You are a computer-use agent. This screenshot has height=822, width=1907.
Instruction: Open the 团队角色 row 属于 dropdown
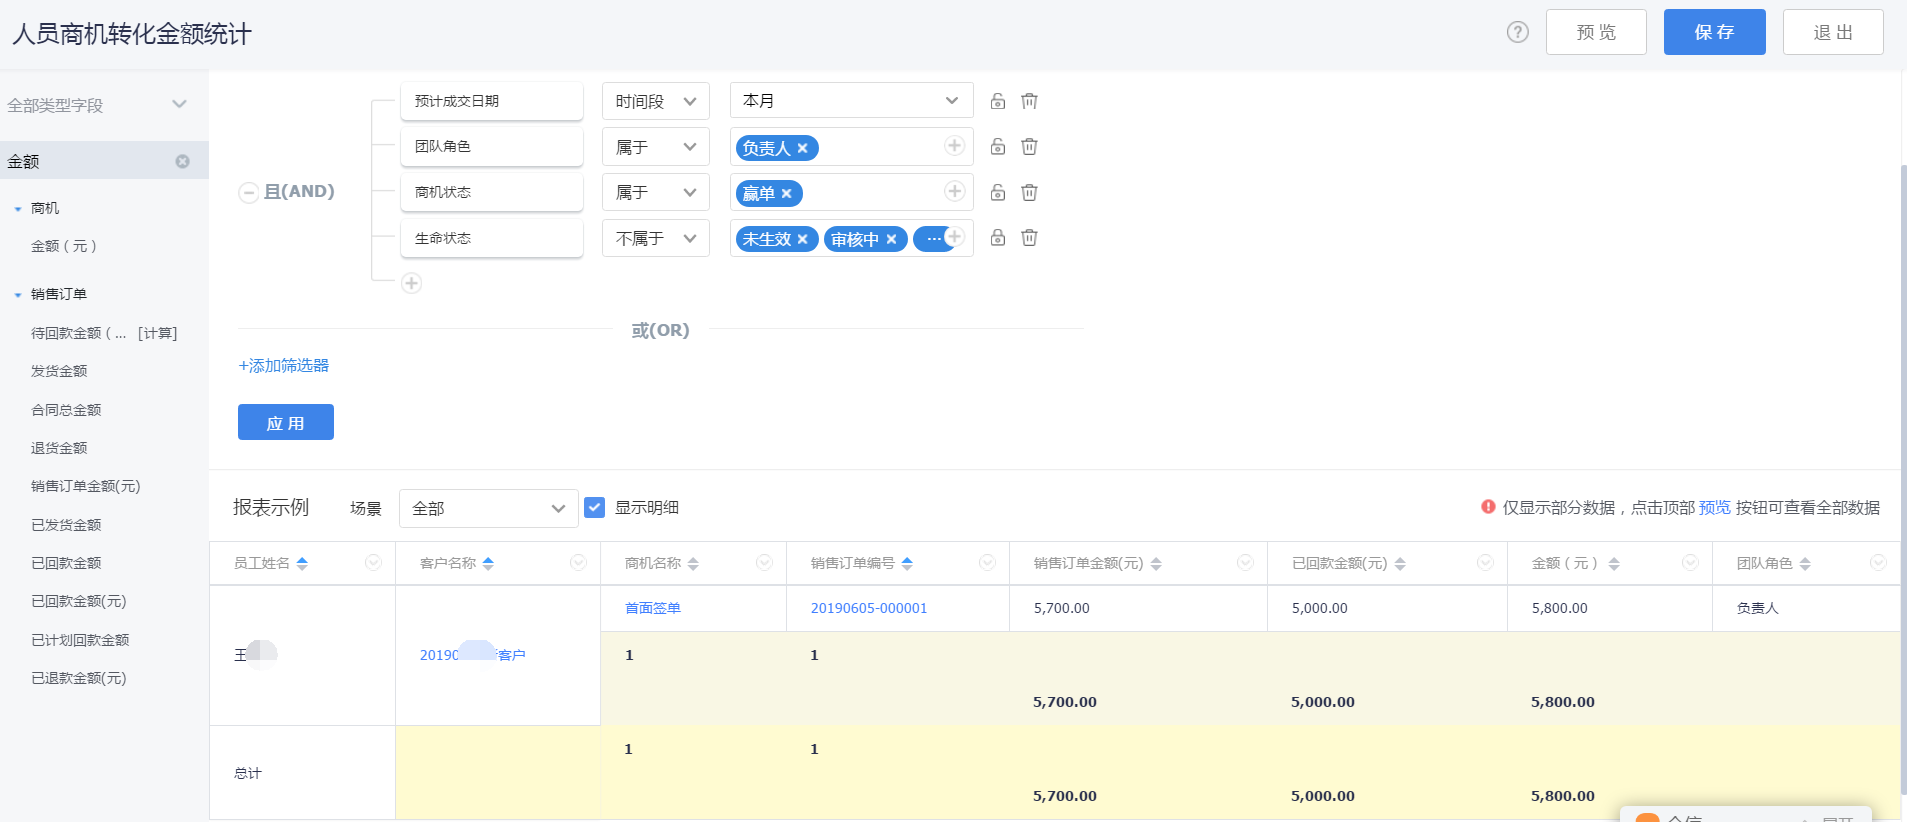(656, 147)
